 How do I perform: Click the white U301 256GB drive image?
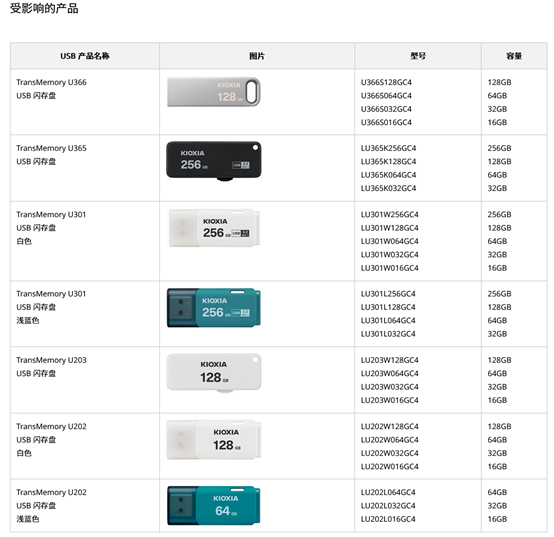214,228
